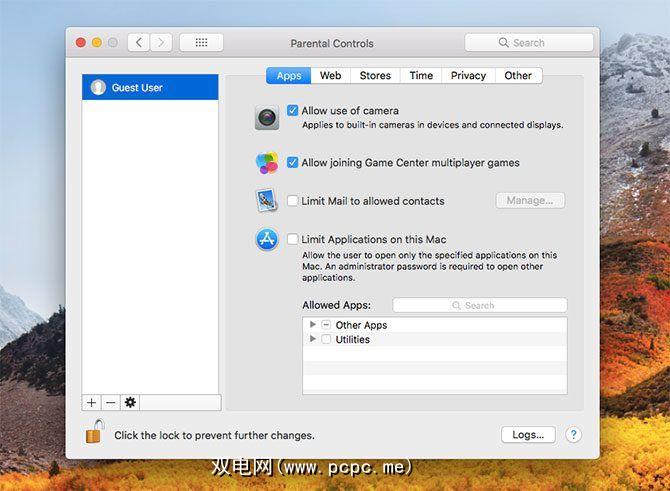This screenshot has width=670, height=491.
Task: Click the Parental Controls toolbar search field
Action: tap(529, 42)
